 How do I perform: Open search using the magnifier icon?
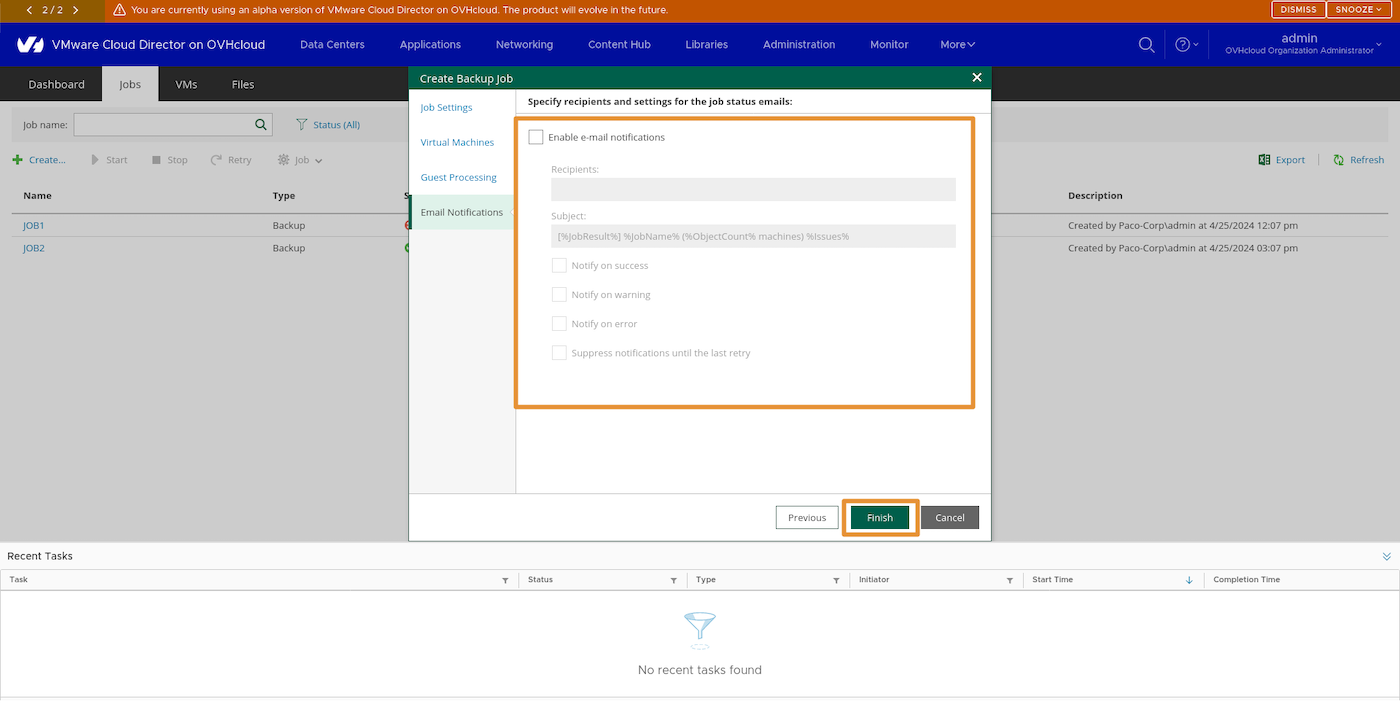pyautogui.click(x=1146, y=44)
